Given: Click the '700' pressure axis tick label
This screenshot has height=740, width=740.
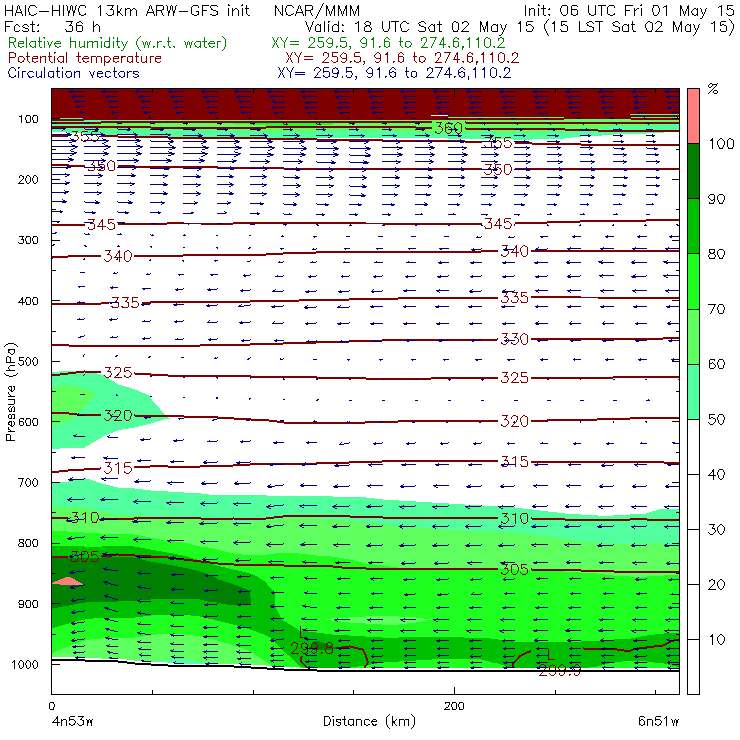Looking at the screenshot, I should 28,482.
